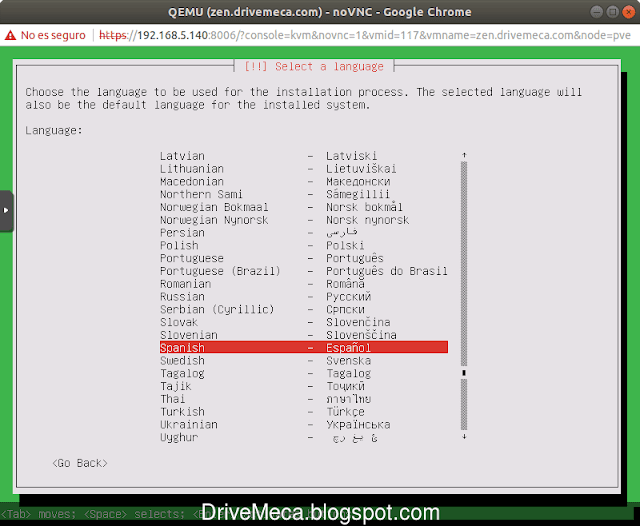Minimize the Chrome window

tap(596, 12)
